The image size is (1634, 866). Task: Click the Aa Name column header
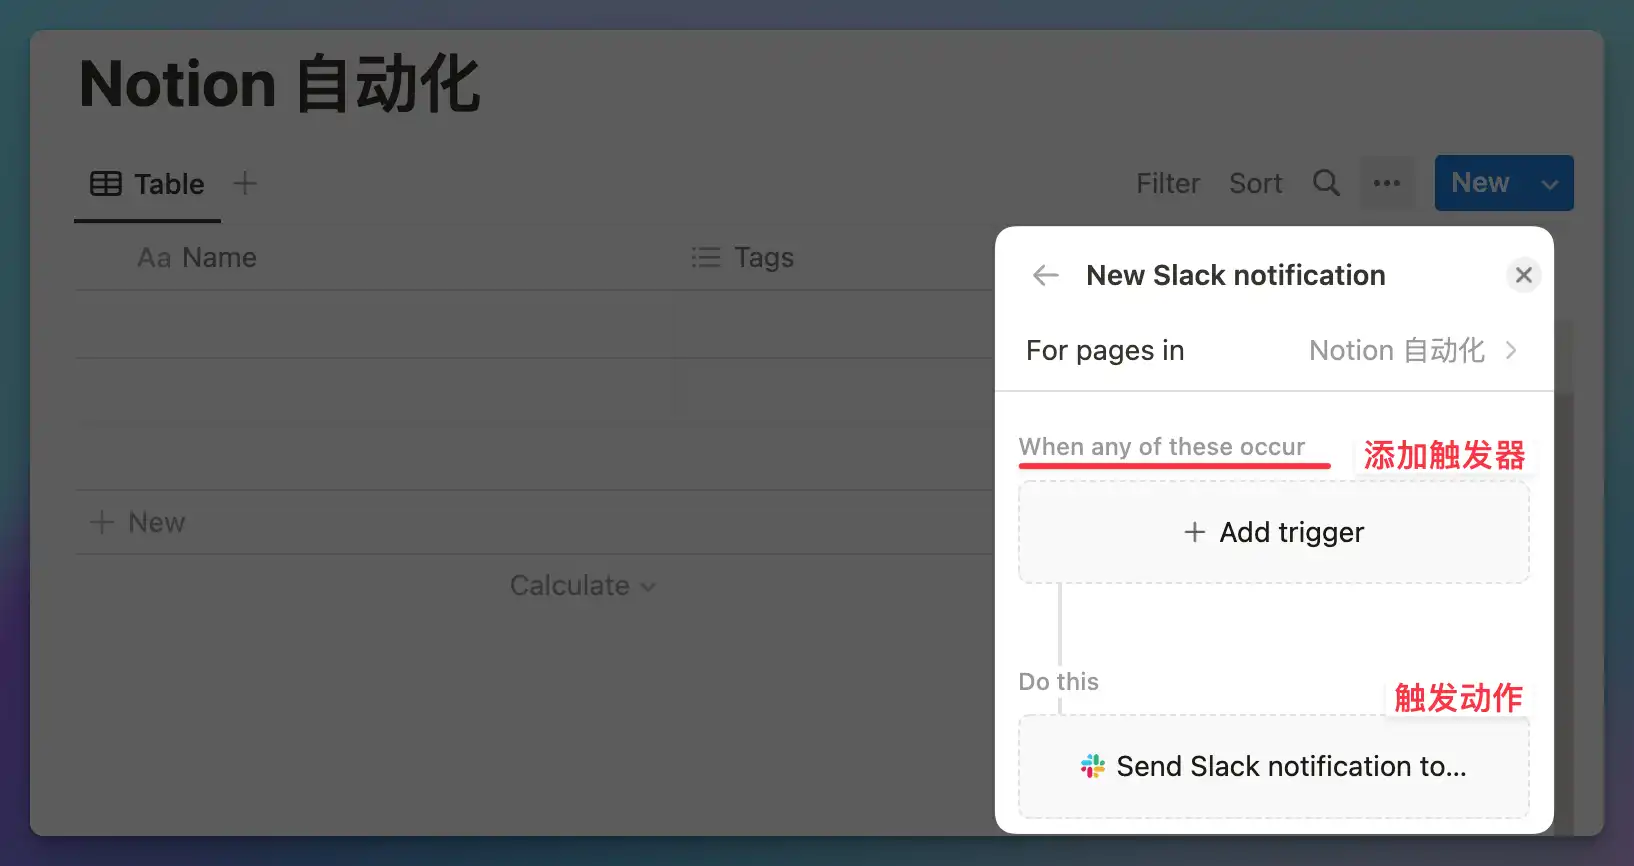(x=198, y=258)
